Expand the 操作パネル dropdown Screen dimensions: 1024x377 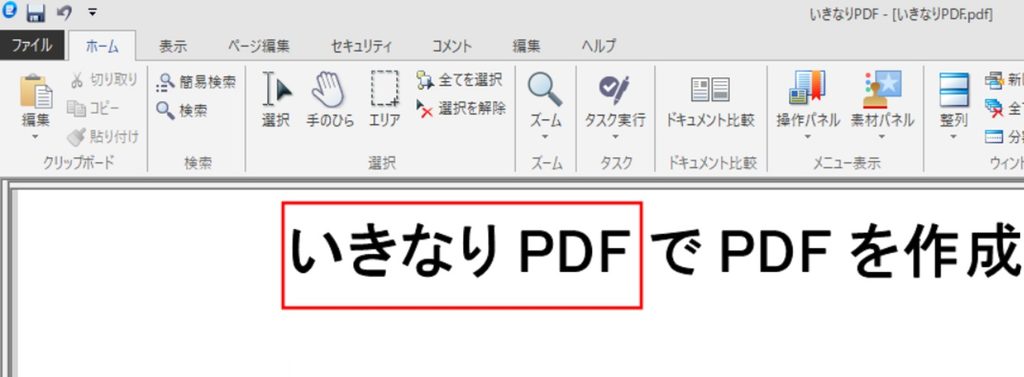(x=807, y=137)
